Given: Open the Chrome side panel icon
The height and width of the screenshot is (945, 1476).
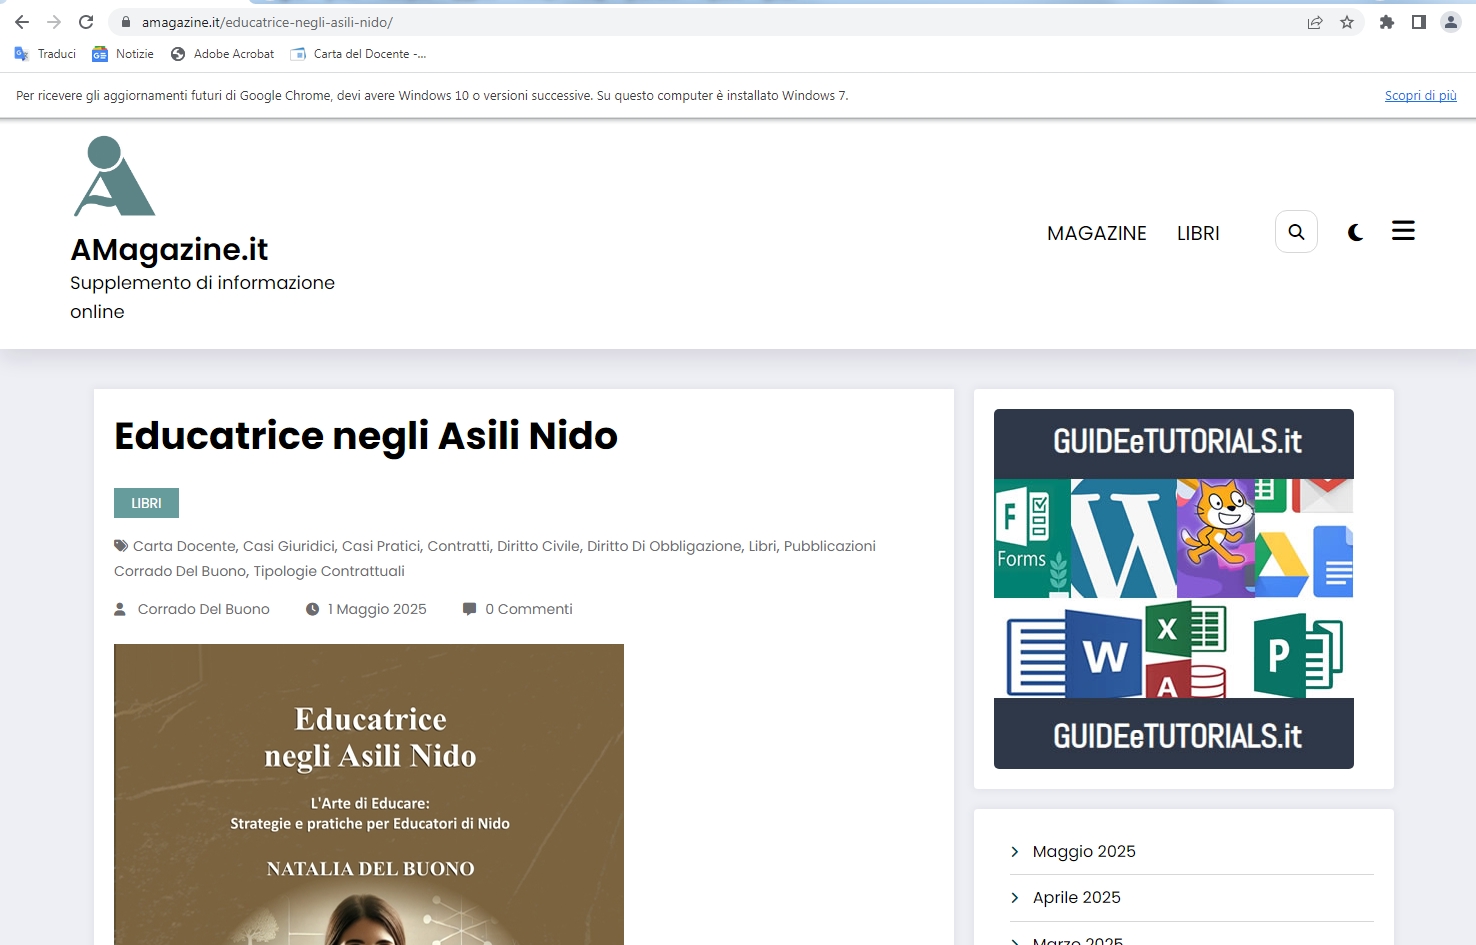Looking at the screenshot, I should [1418, 22].
